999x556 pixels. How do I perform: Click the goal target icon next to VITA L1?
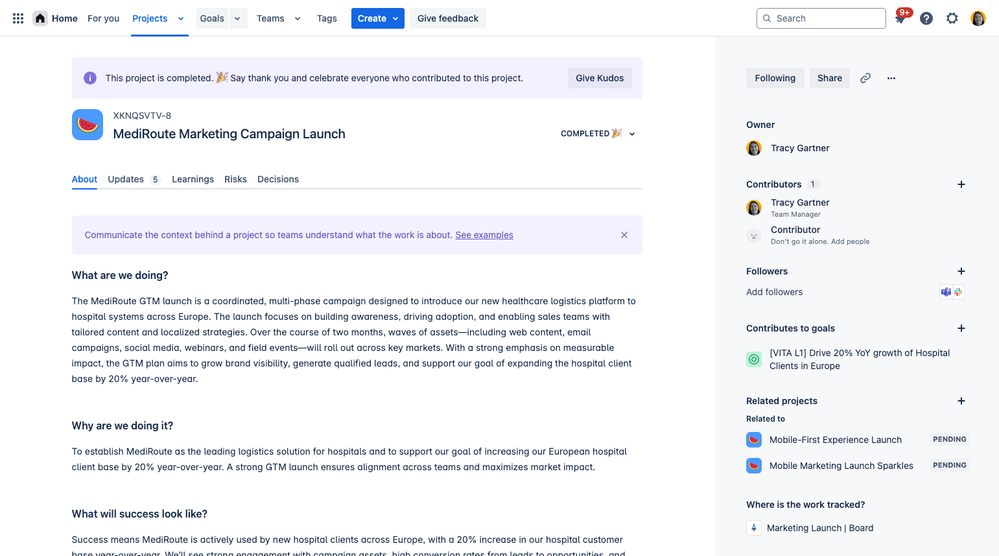tap(754, 359)
